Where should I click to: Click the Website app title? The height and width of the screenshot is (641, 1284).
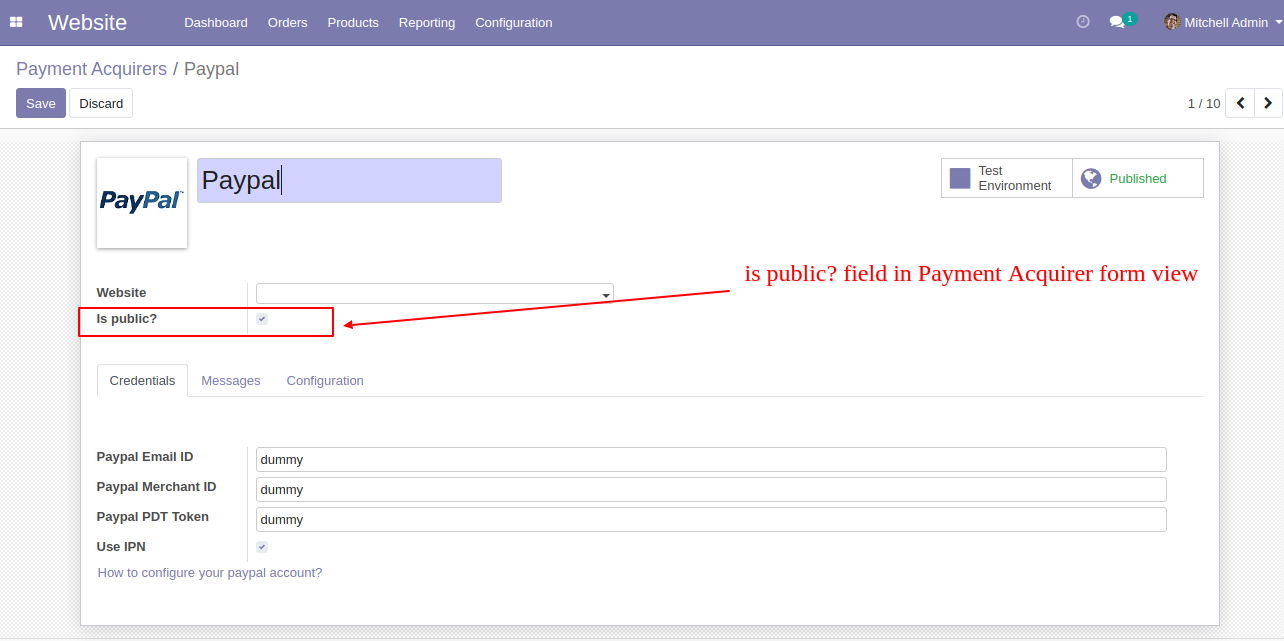(x=88, y=22)
